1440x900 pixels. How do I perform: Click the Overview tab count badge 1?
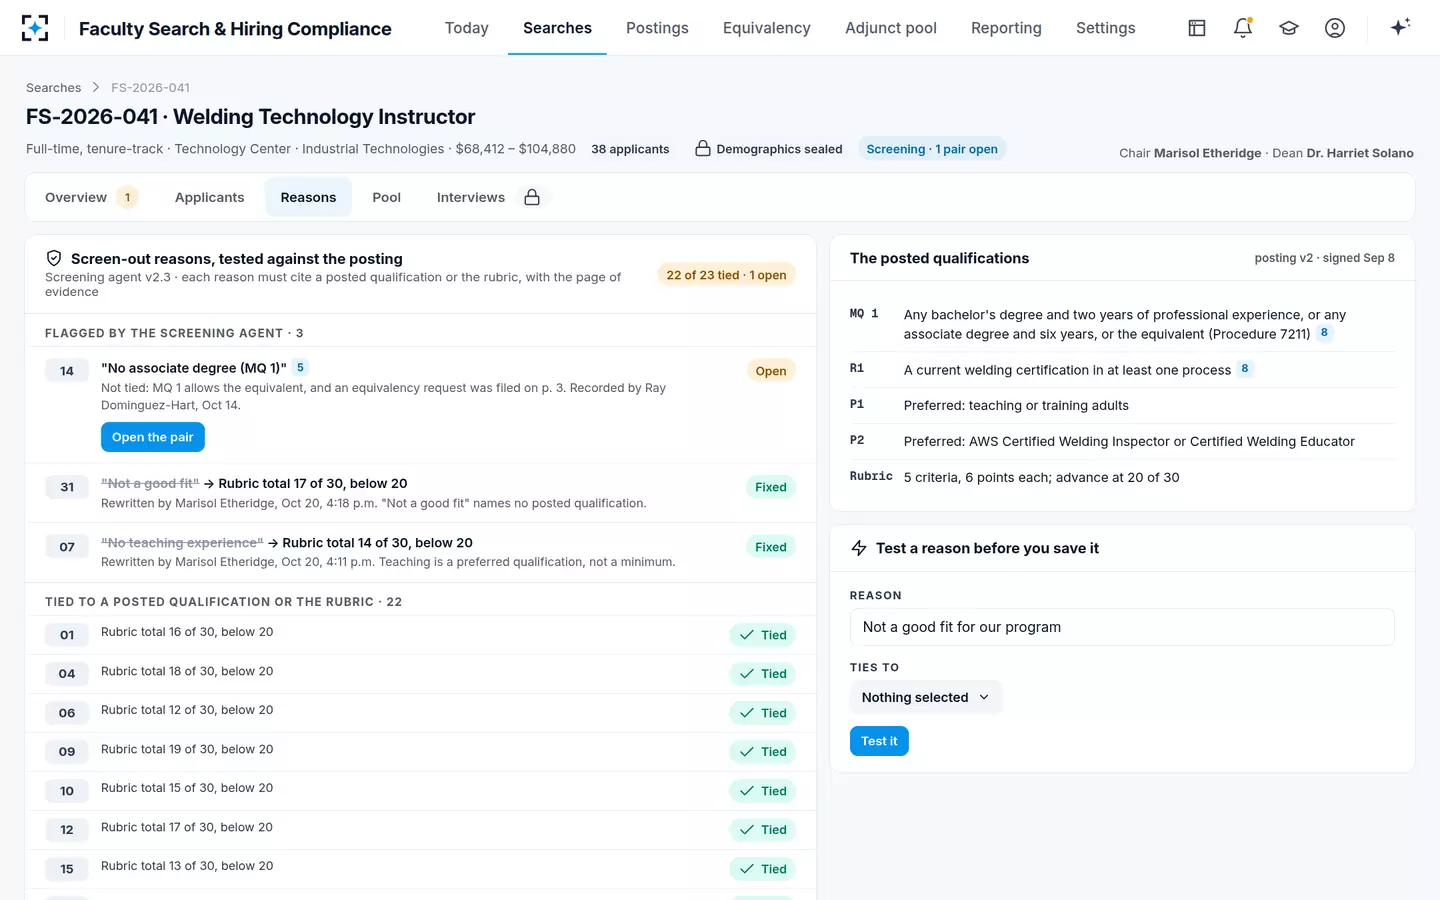pos(127,197)
